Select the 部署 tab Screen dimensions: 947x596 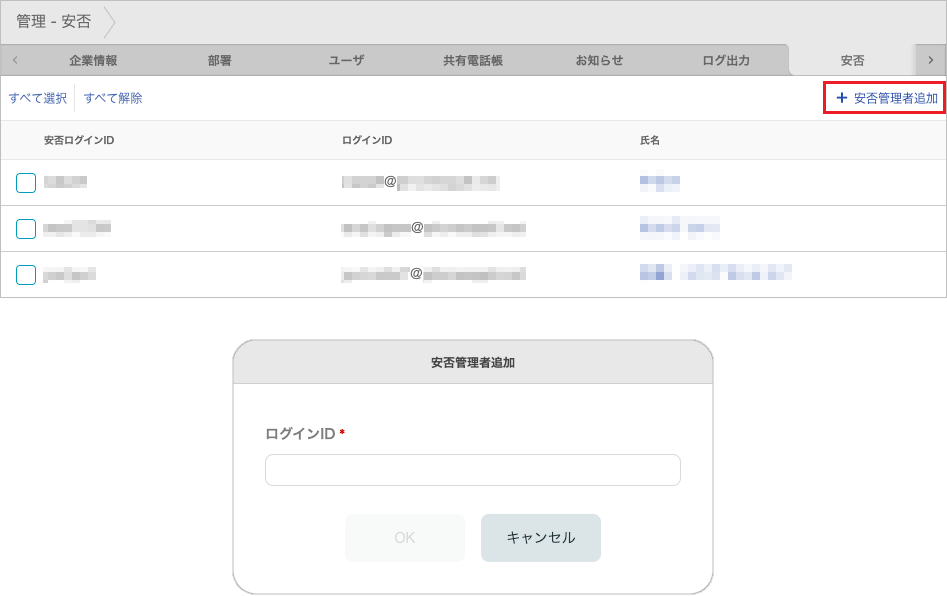click(x=219, y=60)
